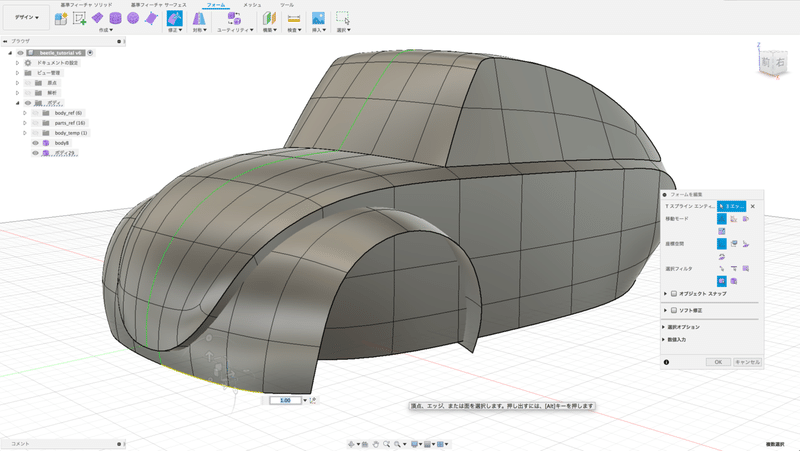The image size is (800, 451).
Task: Enable the ソフト修正 checkbox
Action: [673, 311]
